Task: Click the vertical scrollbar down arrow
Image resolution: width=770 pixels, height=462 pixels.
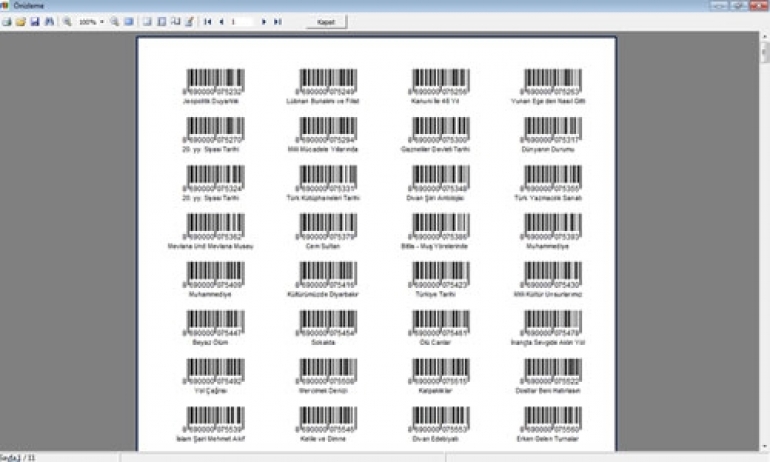Action: tap(765, 446)
